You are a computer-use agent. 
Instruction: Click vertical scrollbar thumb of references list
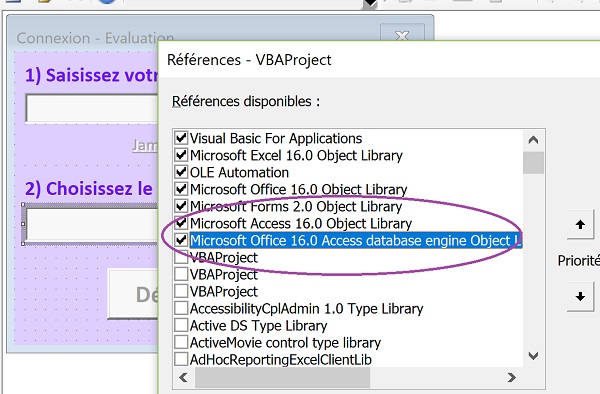533,163
